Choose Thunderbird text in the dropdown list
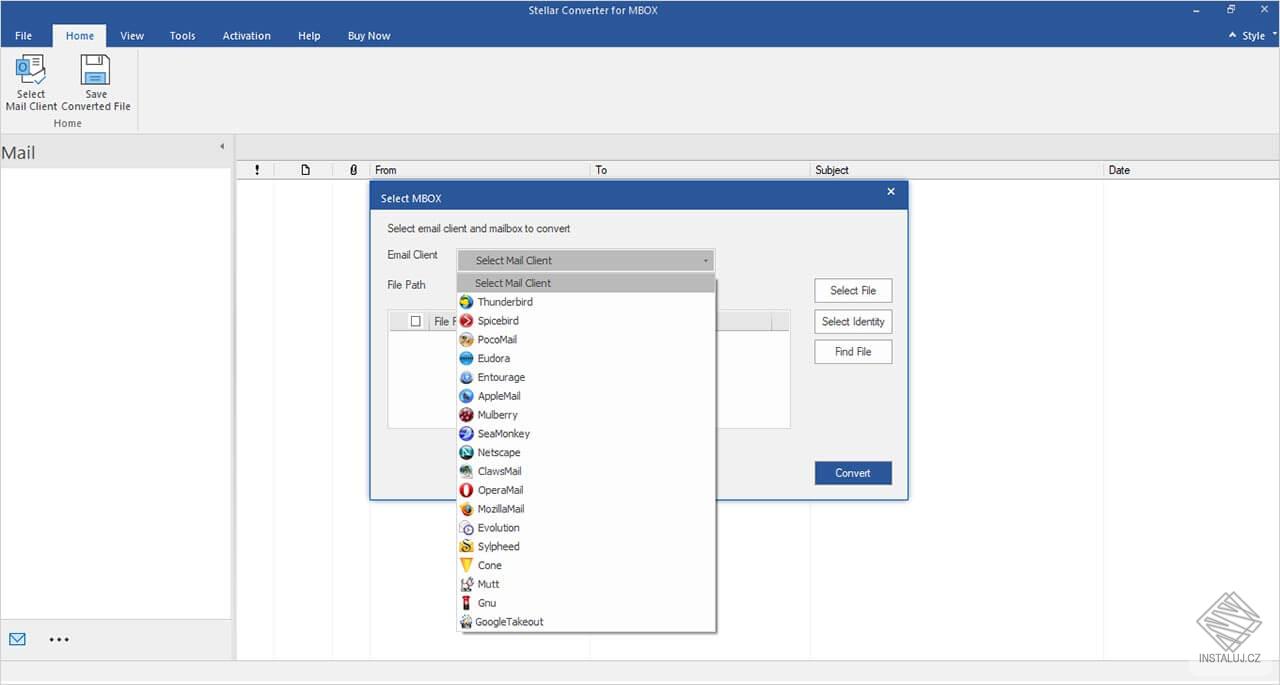1280x685 pixels. [x=505, y=302]
